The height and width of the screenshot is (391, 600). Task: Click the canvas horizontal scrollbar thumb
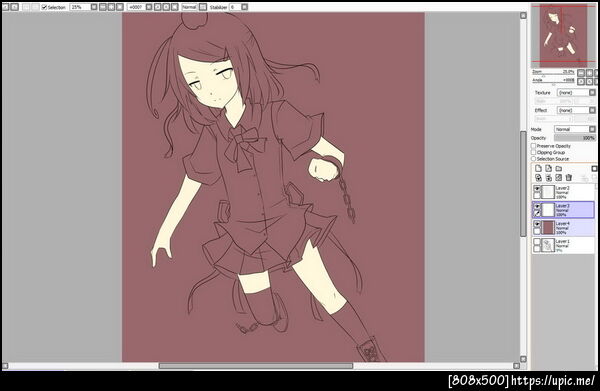256,366
